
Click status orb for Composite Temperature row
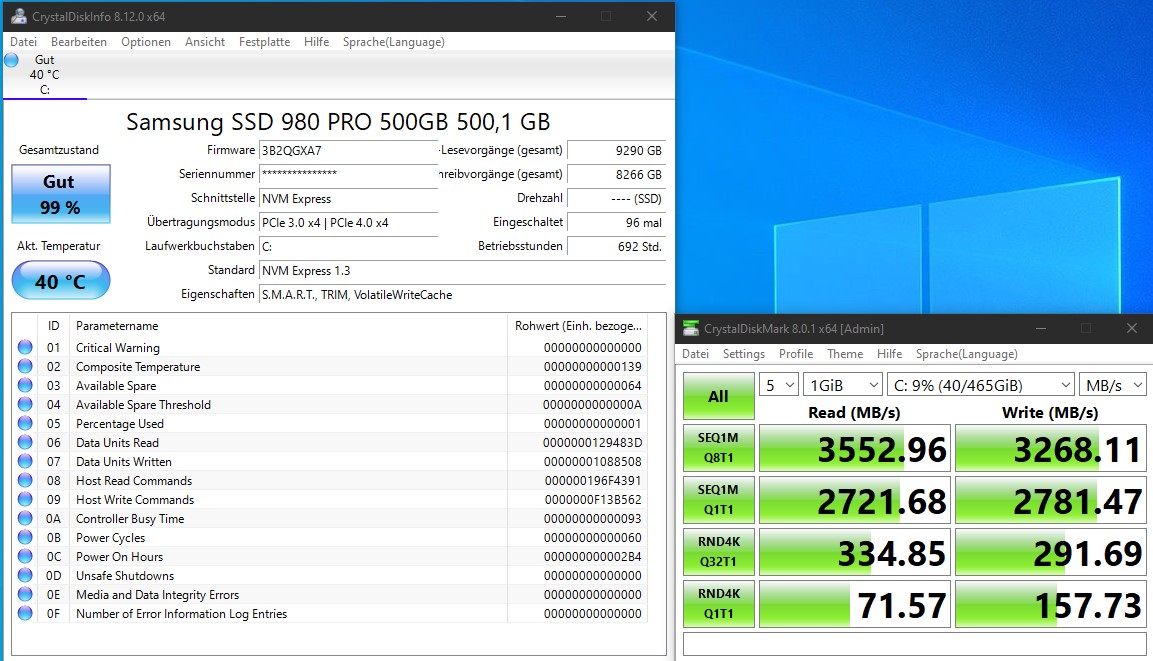point(25,366)
